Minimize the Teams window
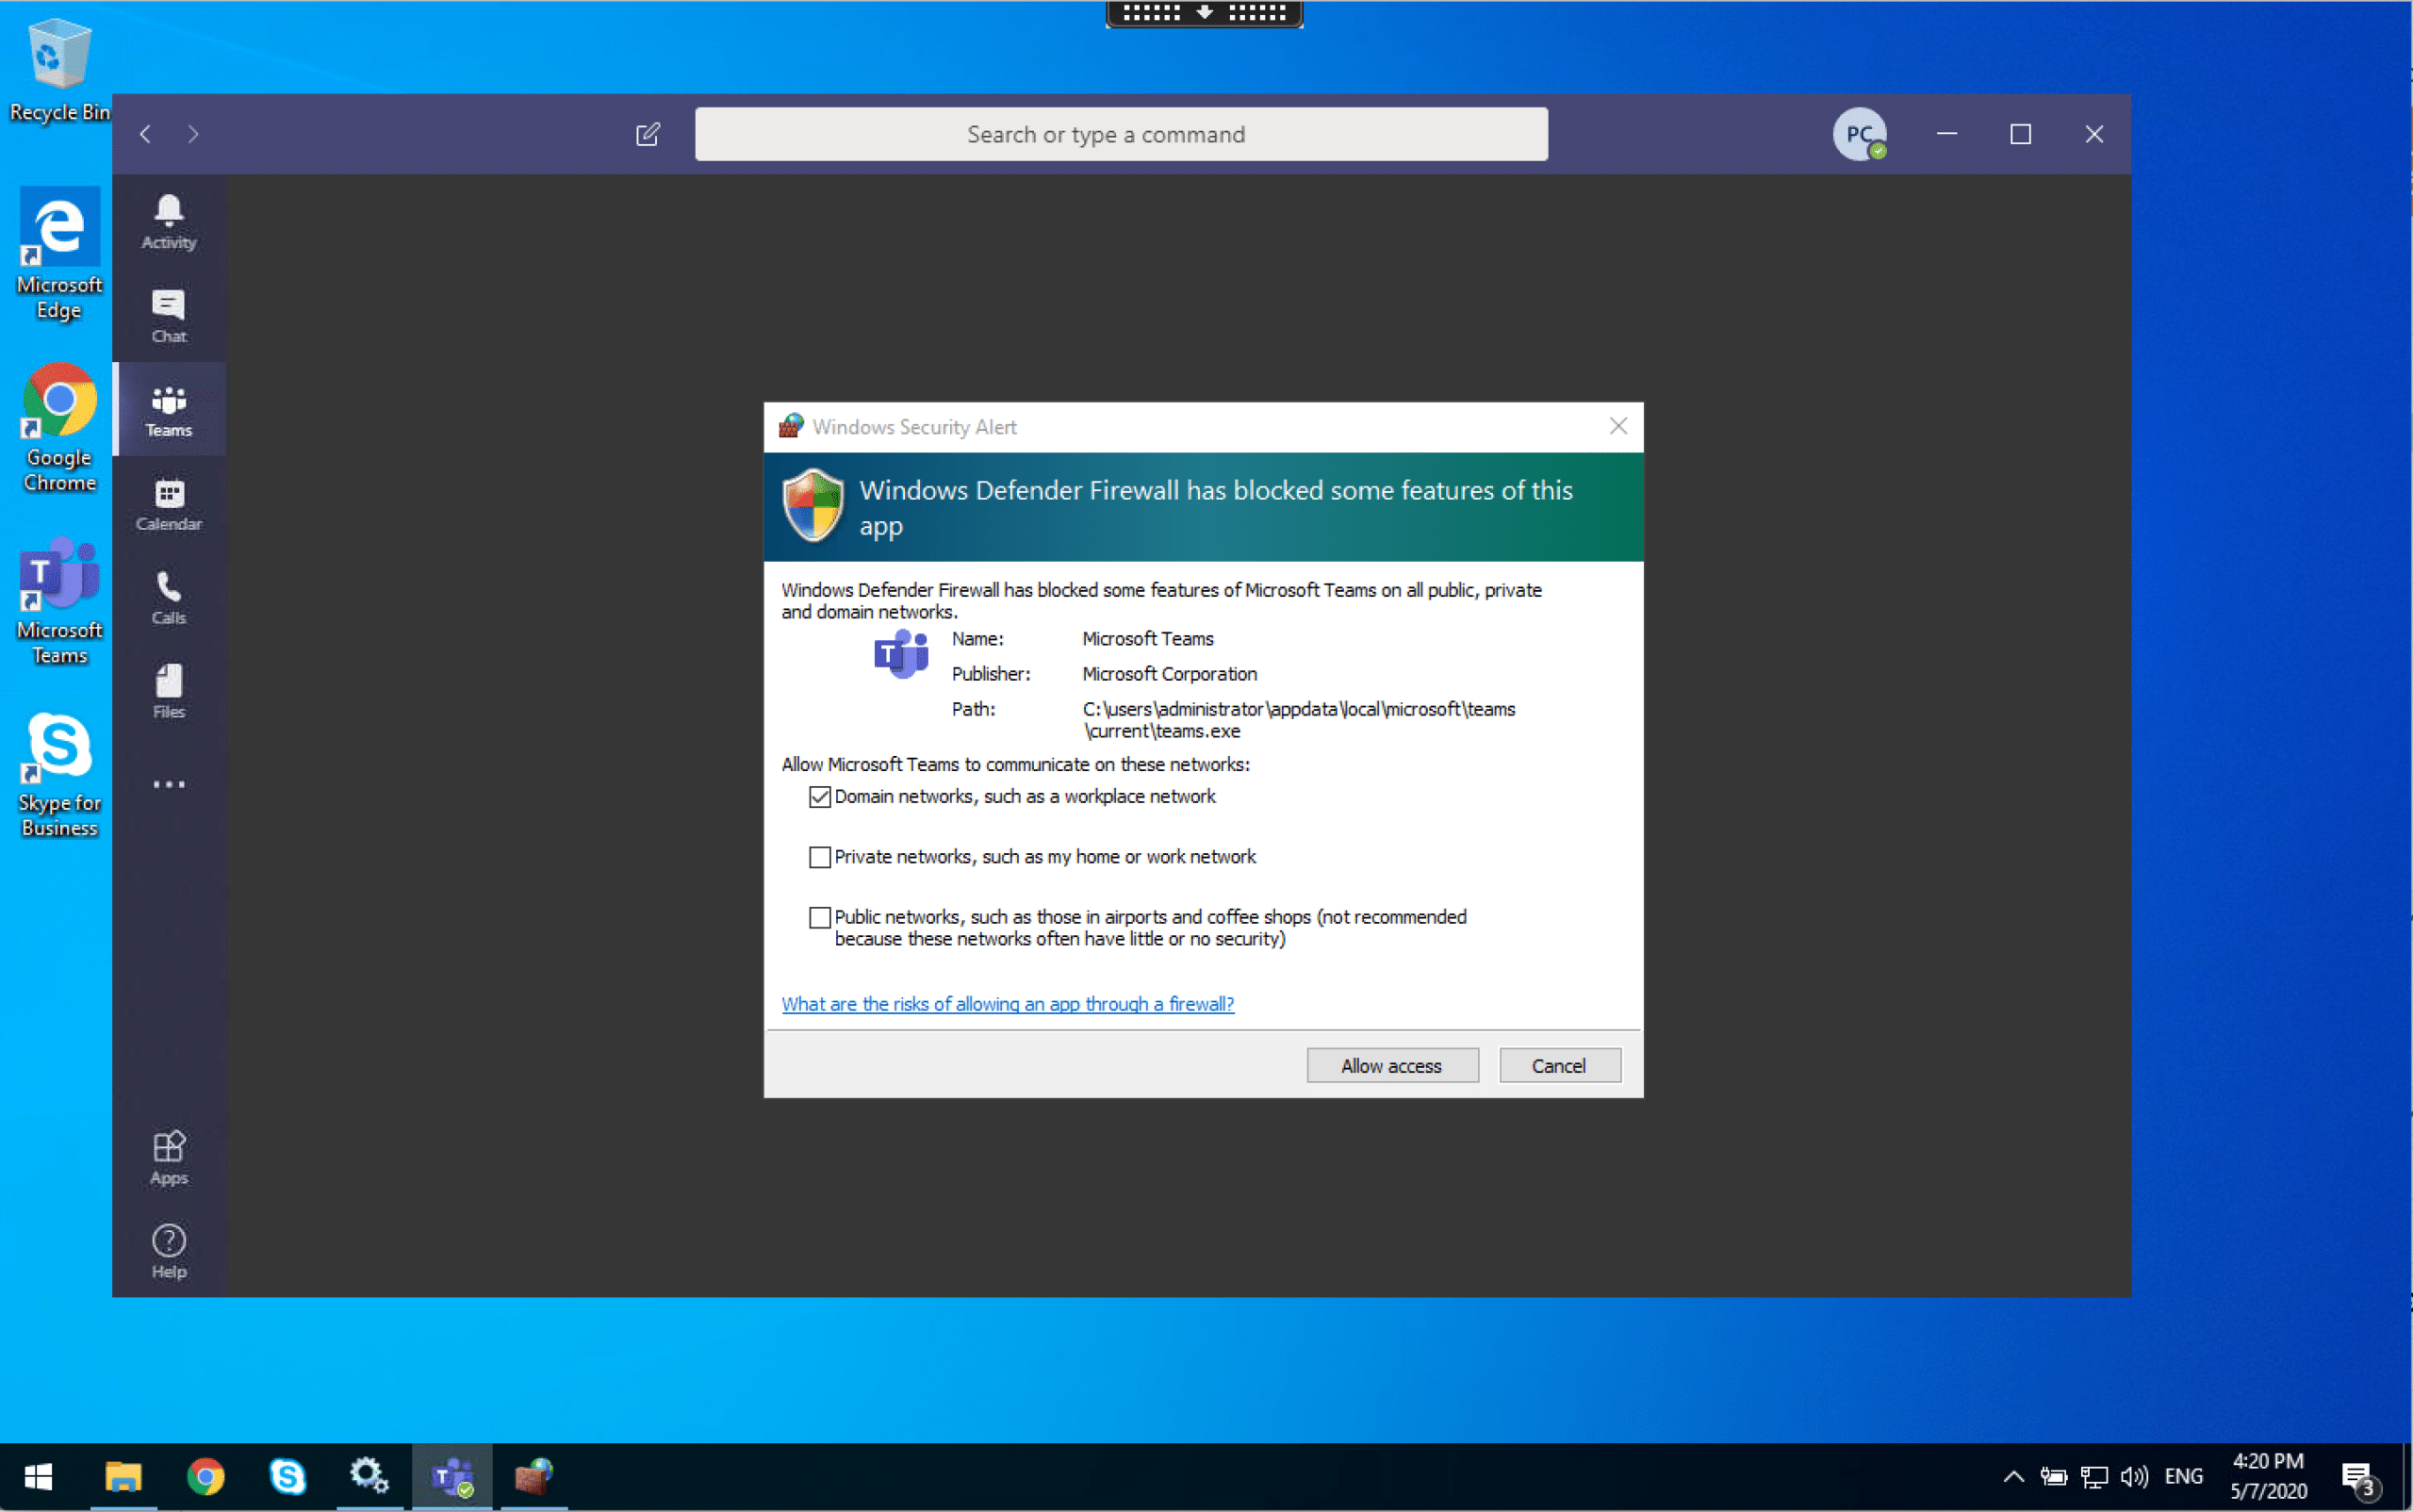 click(x=1946, y=134)
